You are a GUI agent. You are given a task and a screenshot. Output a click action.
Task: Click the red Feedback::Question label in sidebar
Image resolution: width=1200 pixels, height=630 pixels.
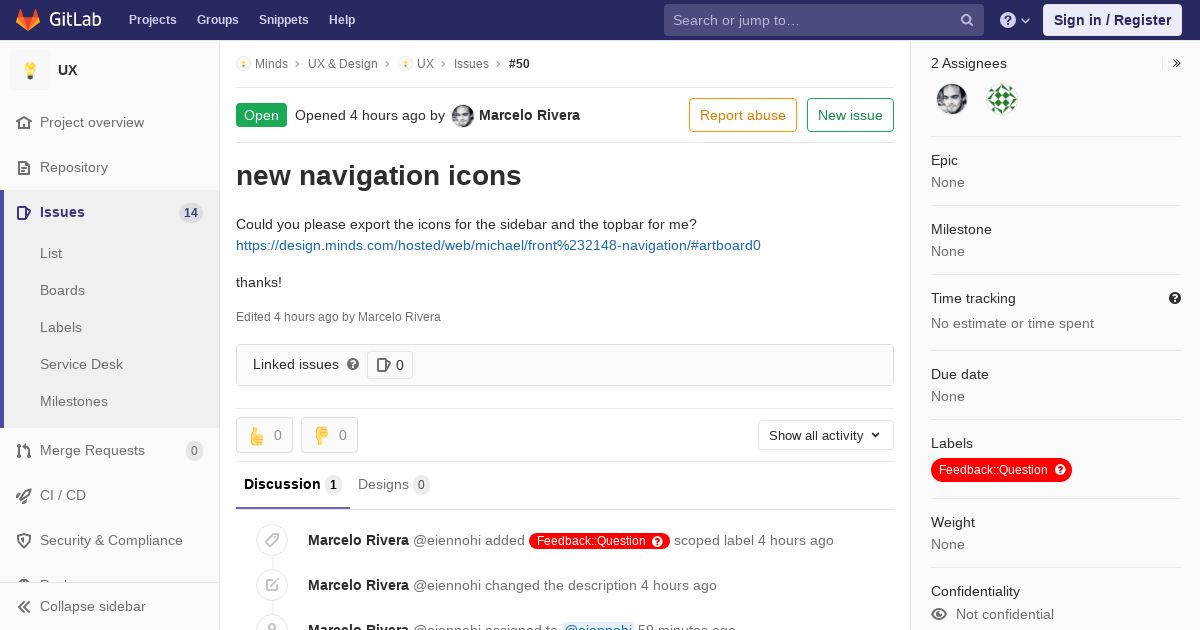click(1001, 470)
